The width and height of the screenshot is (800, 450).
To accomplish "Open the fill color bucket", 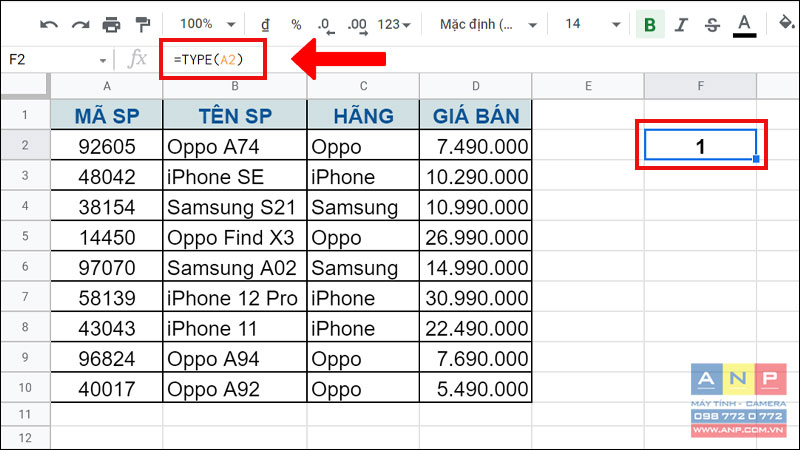I will pyautogui.click(x=787, y=23).
